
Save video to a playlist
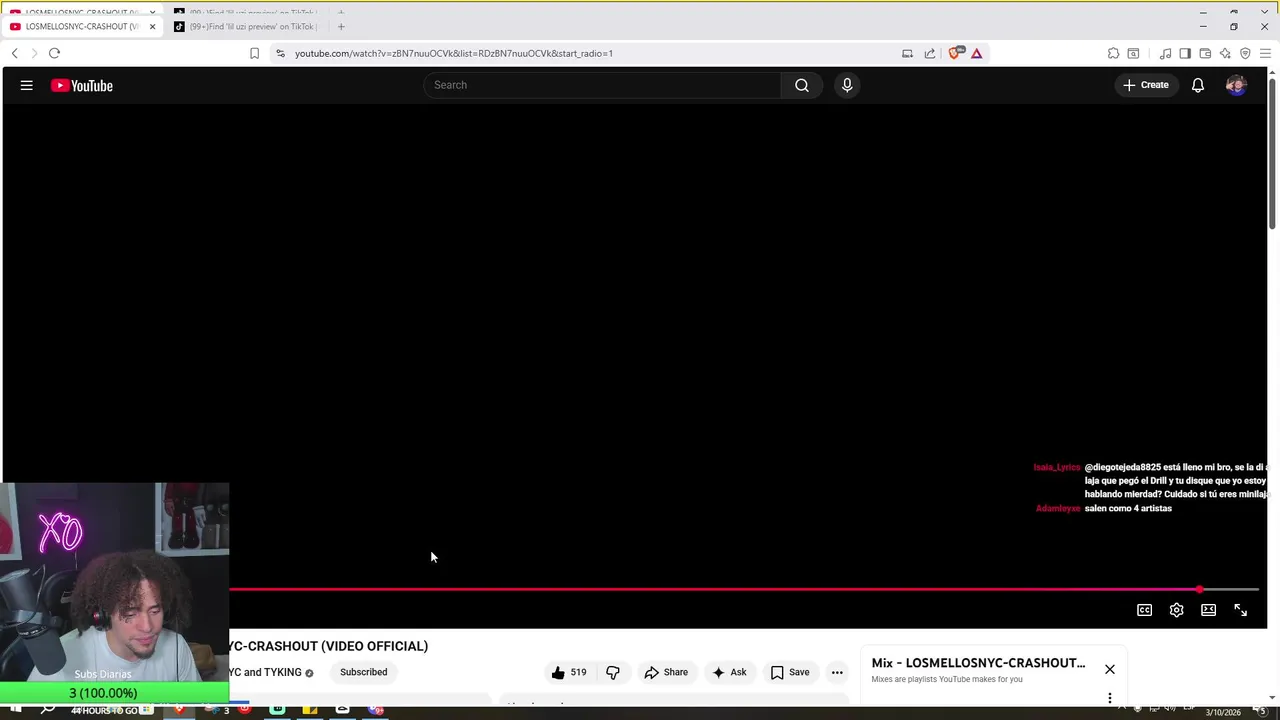click(x=790, y=672)
